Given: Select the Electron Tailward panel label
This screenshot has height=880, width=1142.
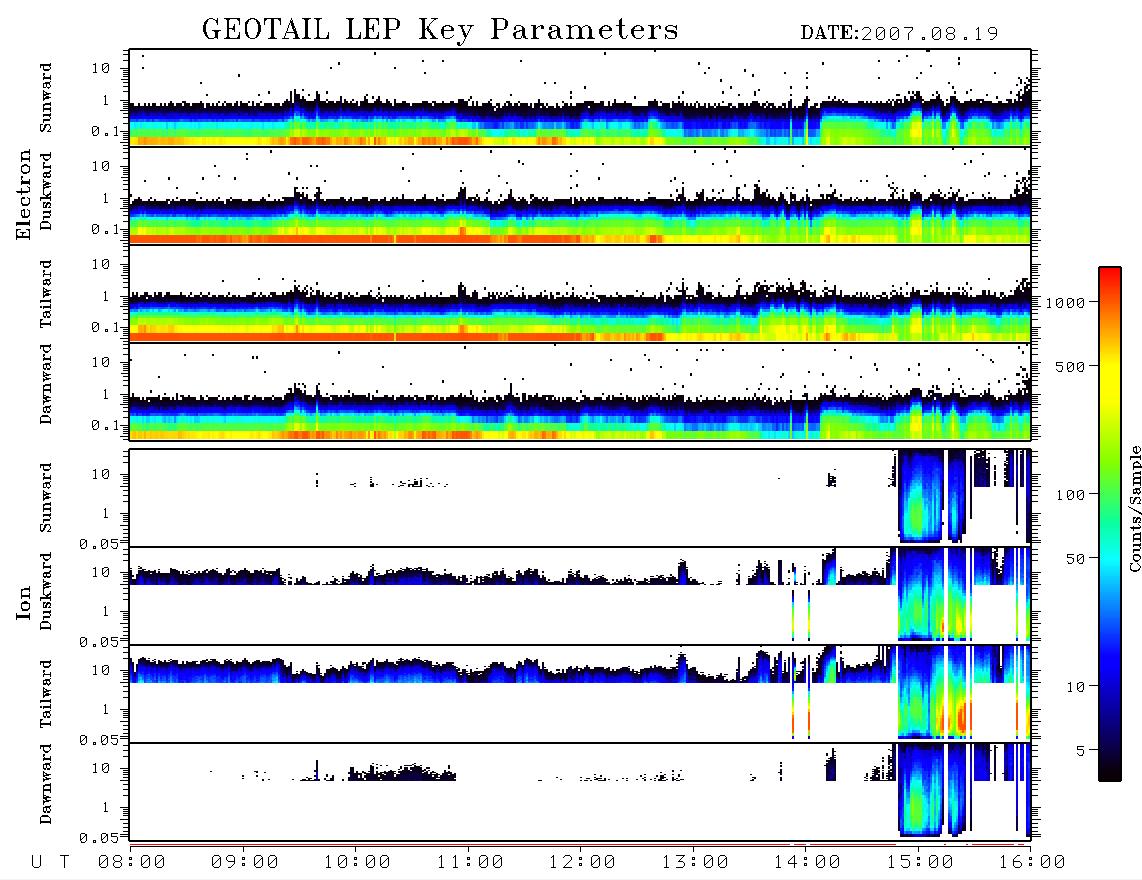Looking at the screenshot, I should coord(46,294).
